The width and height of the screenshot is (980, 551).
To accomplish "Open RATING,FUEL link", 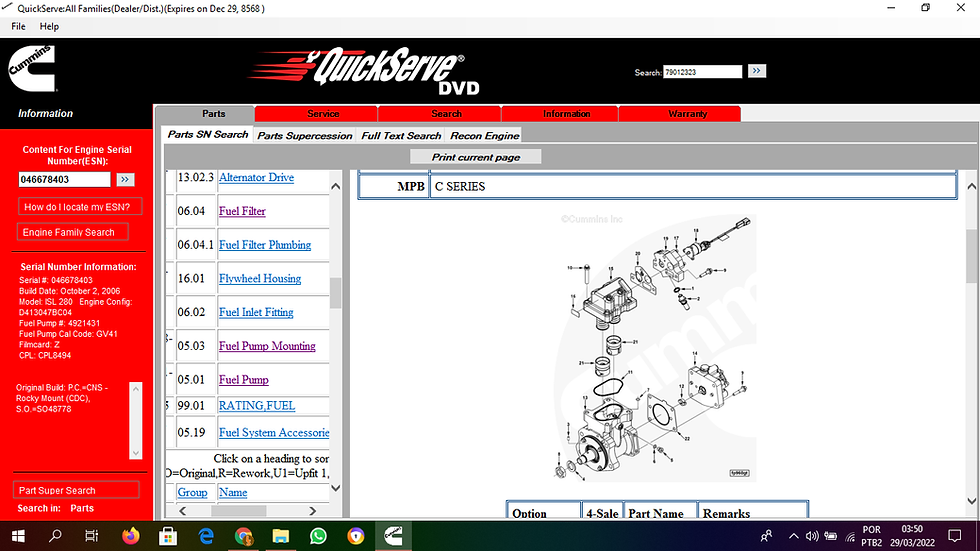I will (x=257, y=405).
